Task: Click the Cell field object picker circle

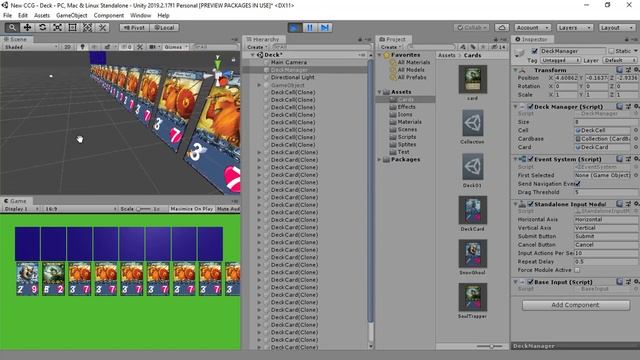Action: coord(636,130)
